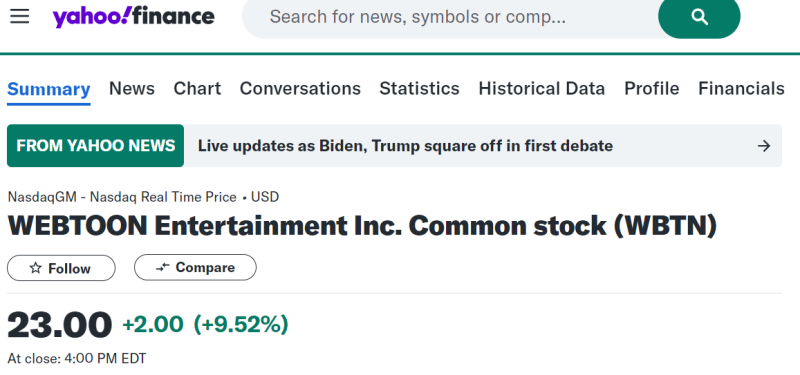Click the FROM YAHOO NEWS label
The width and height of the screenshot is (800, 375).
click(x=95, y=146)
